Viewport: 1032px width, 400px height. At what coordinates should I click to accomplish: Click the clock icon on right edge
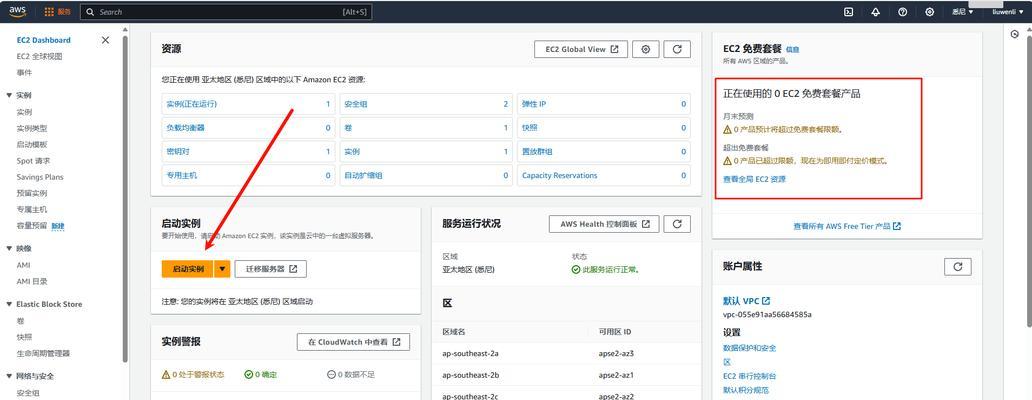[1015, 34]
